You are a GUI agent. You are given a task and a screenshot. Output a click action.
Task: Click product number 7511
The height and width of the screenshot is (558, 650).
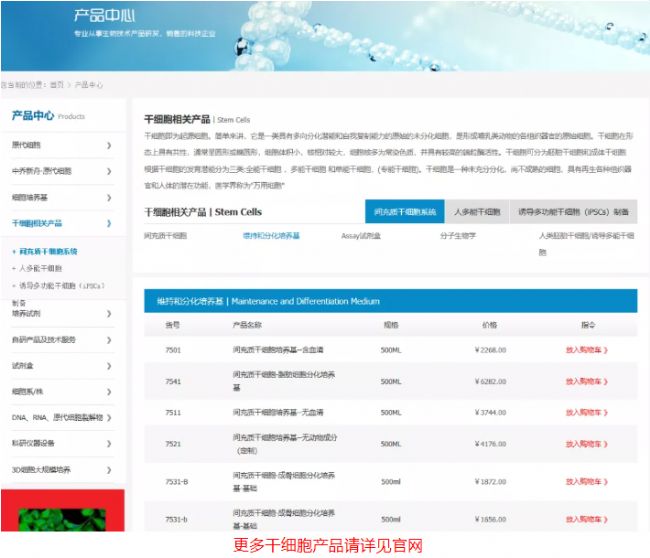pos(173,412)
